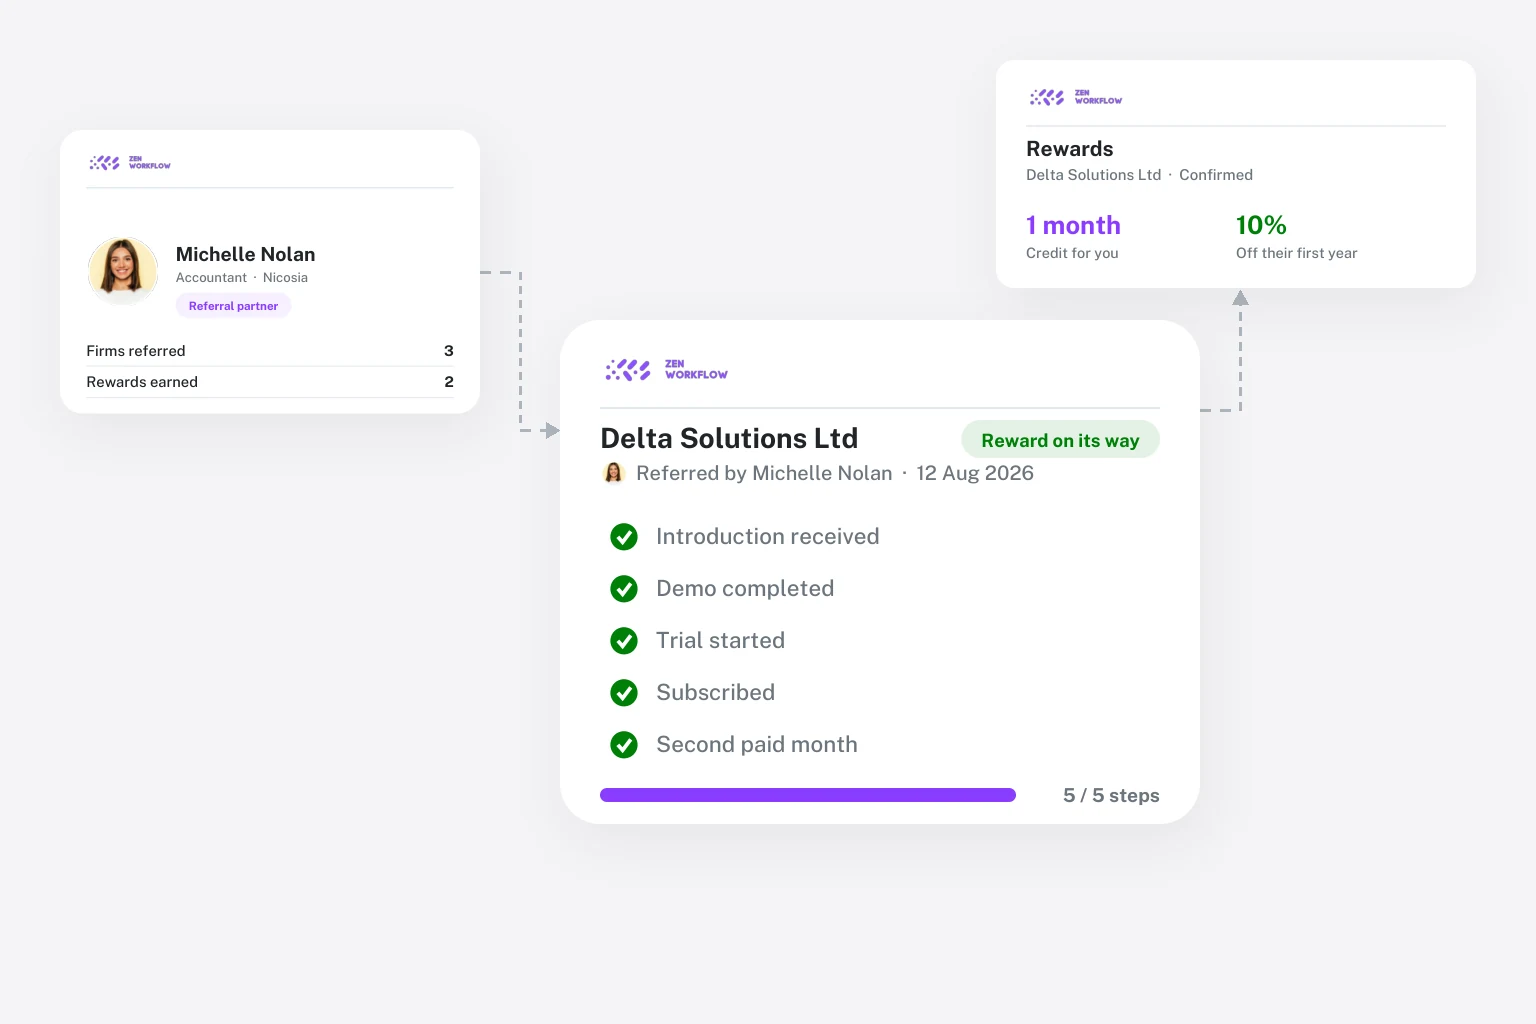This screenshot has height=1024, width=1536.
Task: Click the Second paid month step label
Action: point(757,745)
